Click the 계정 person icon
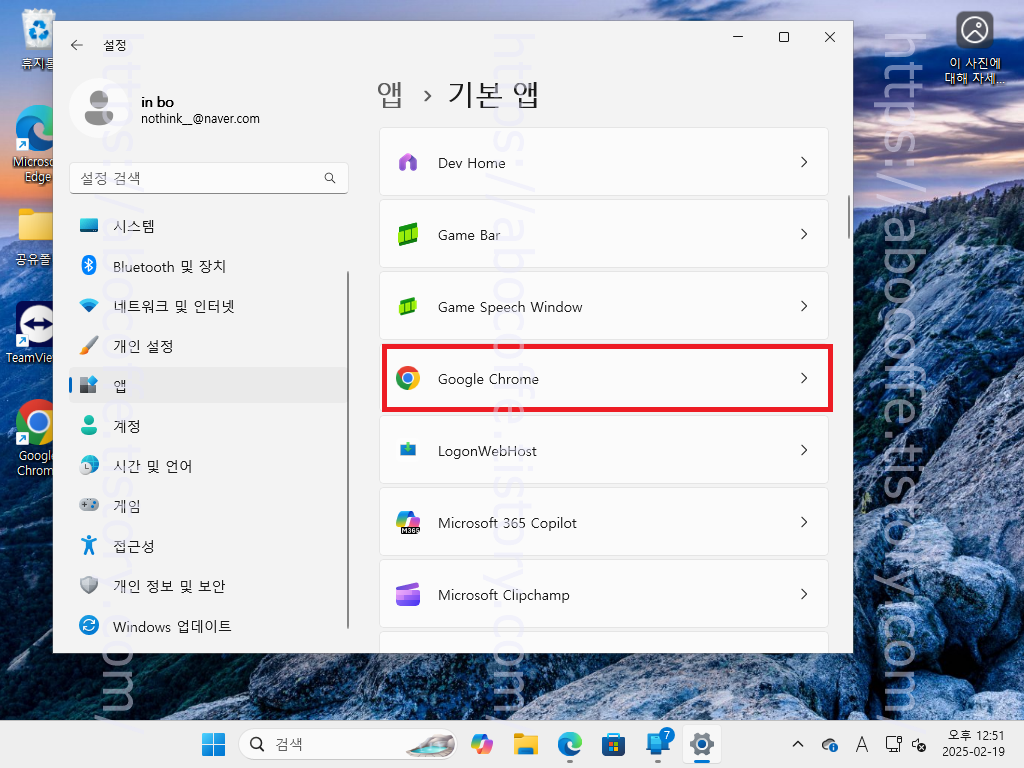The height and width of the screenshot is (768, 1024). [89, 425]
